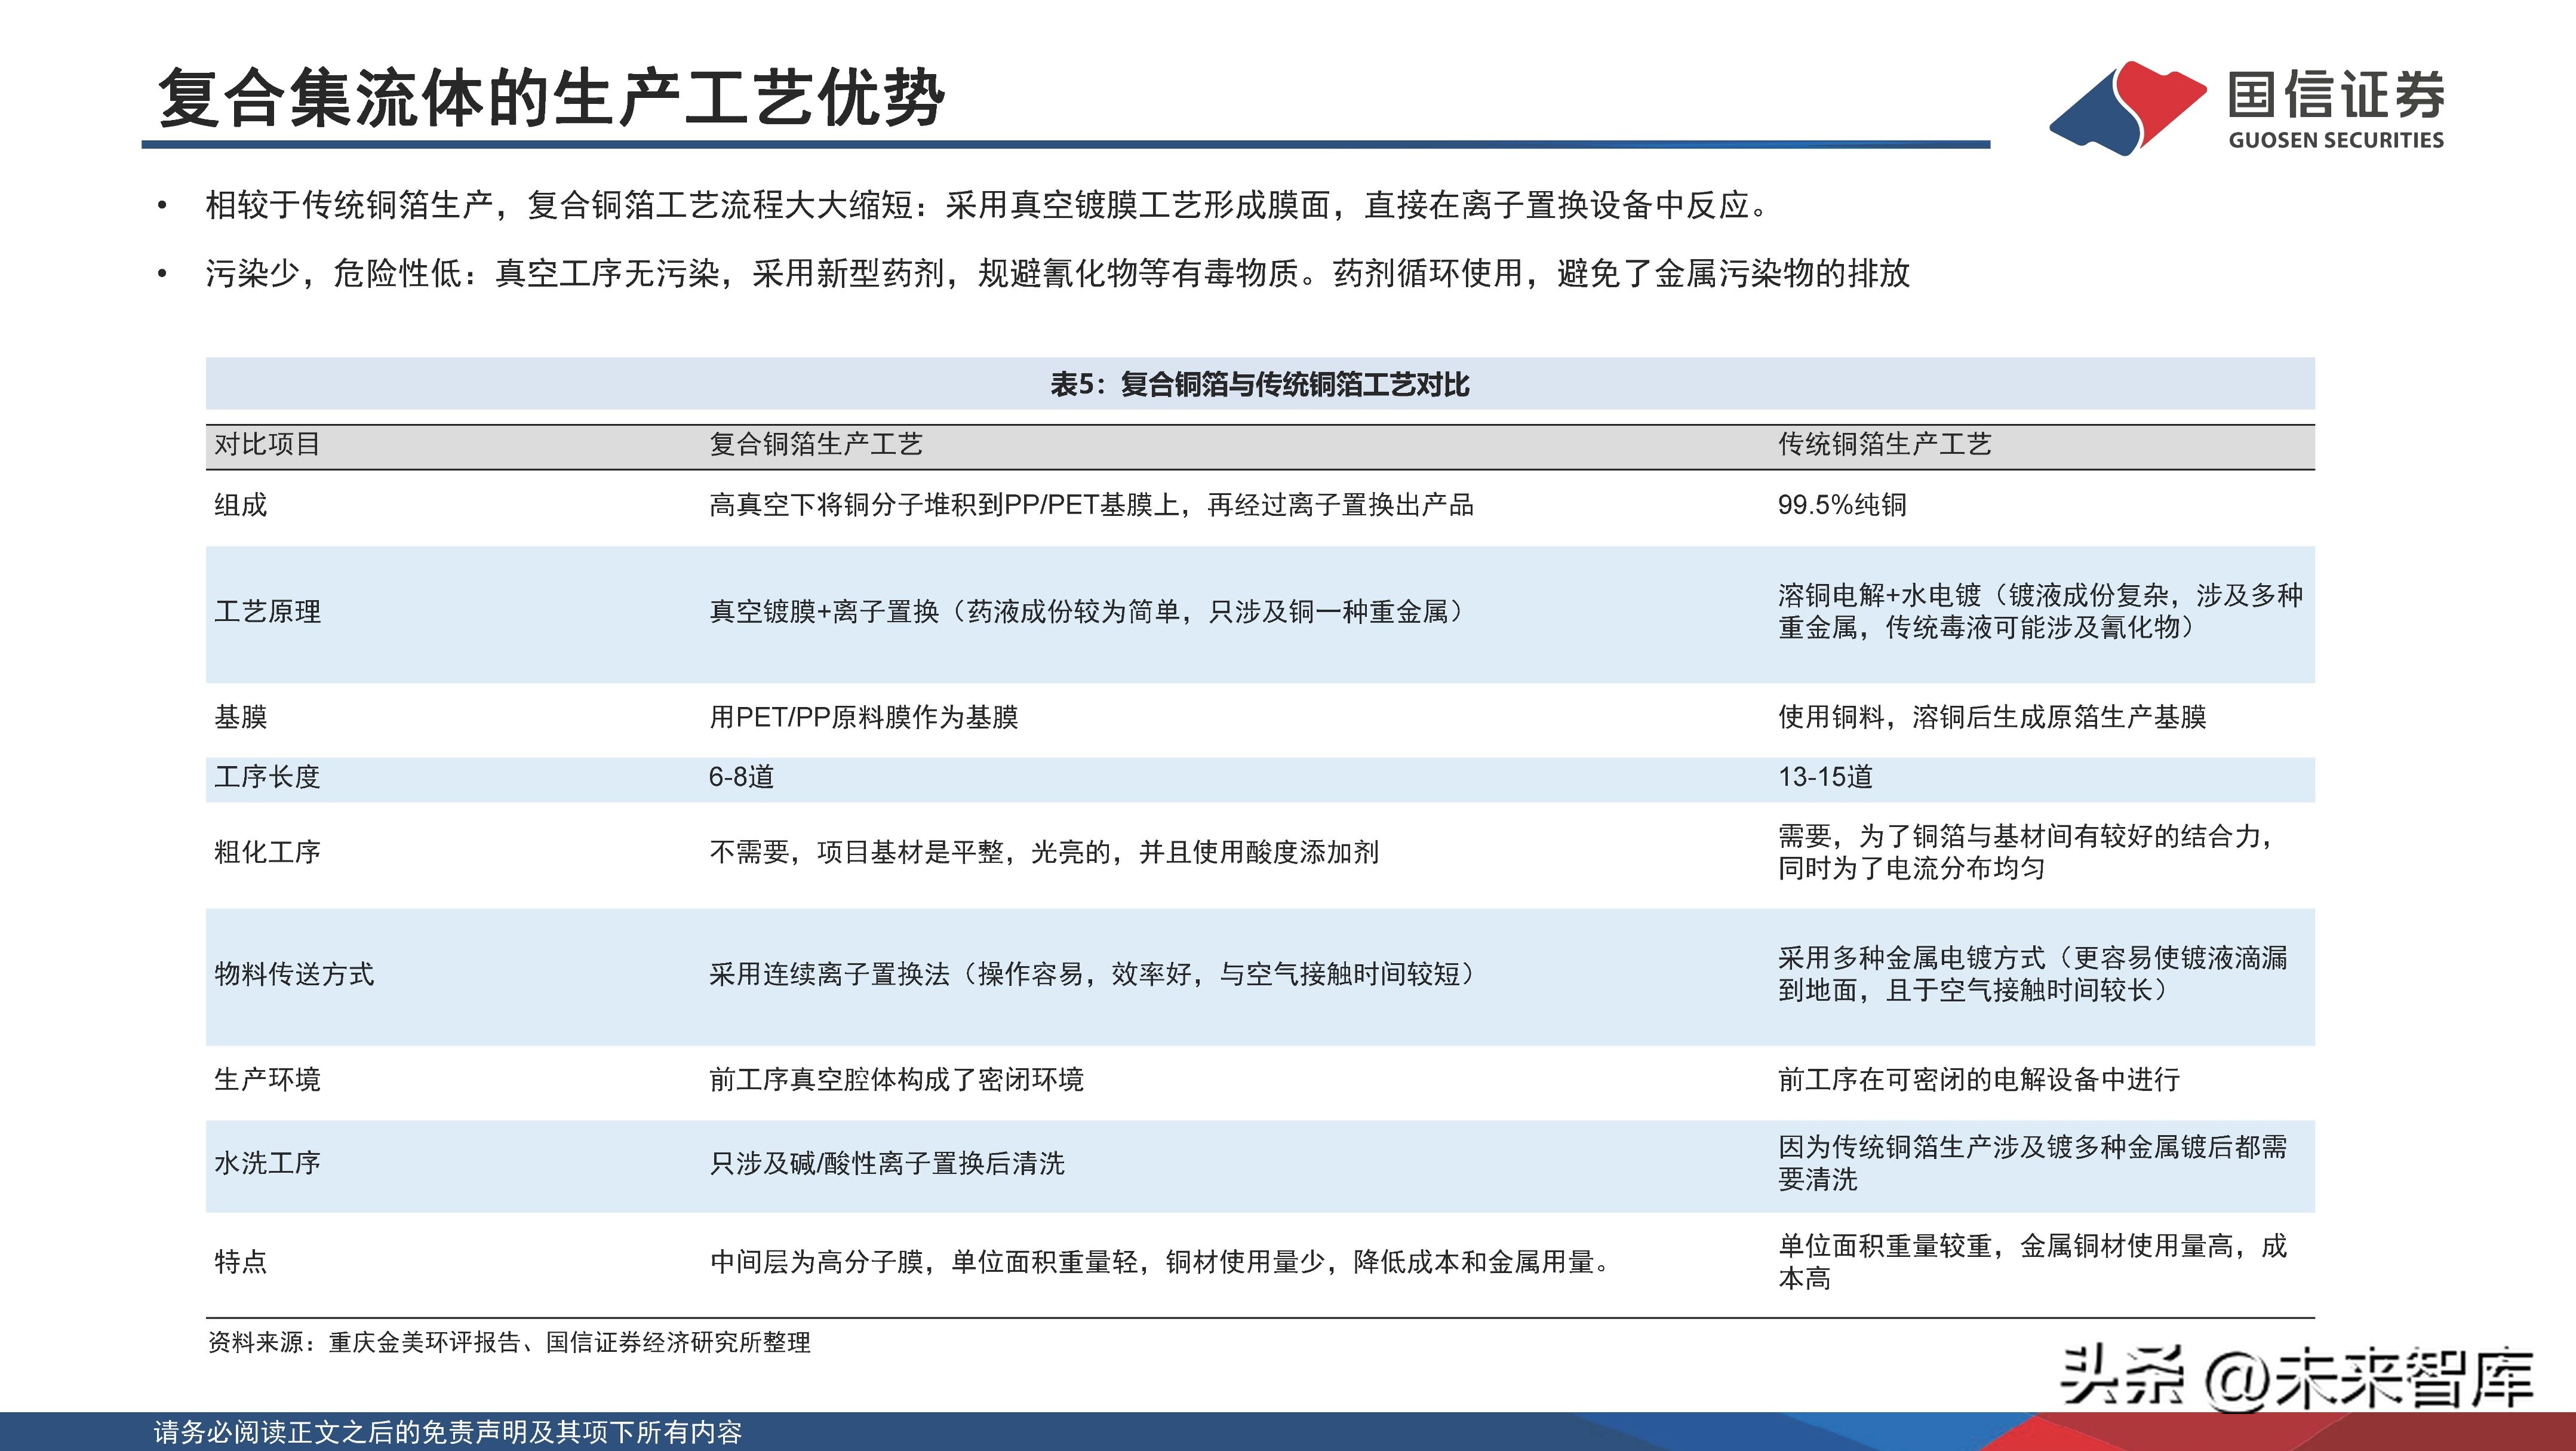Click the 6-8道 cell value
This screenshot has width=2576, height=1451.
point(741,777)
